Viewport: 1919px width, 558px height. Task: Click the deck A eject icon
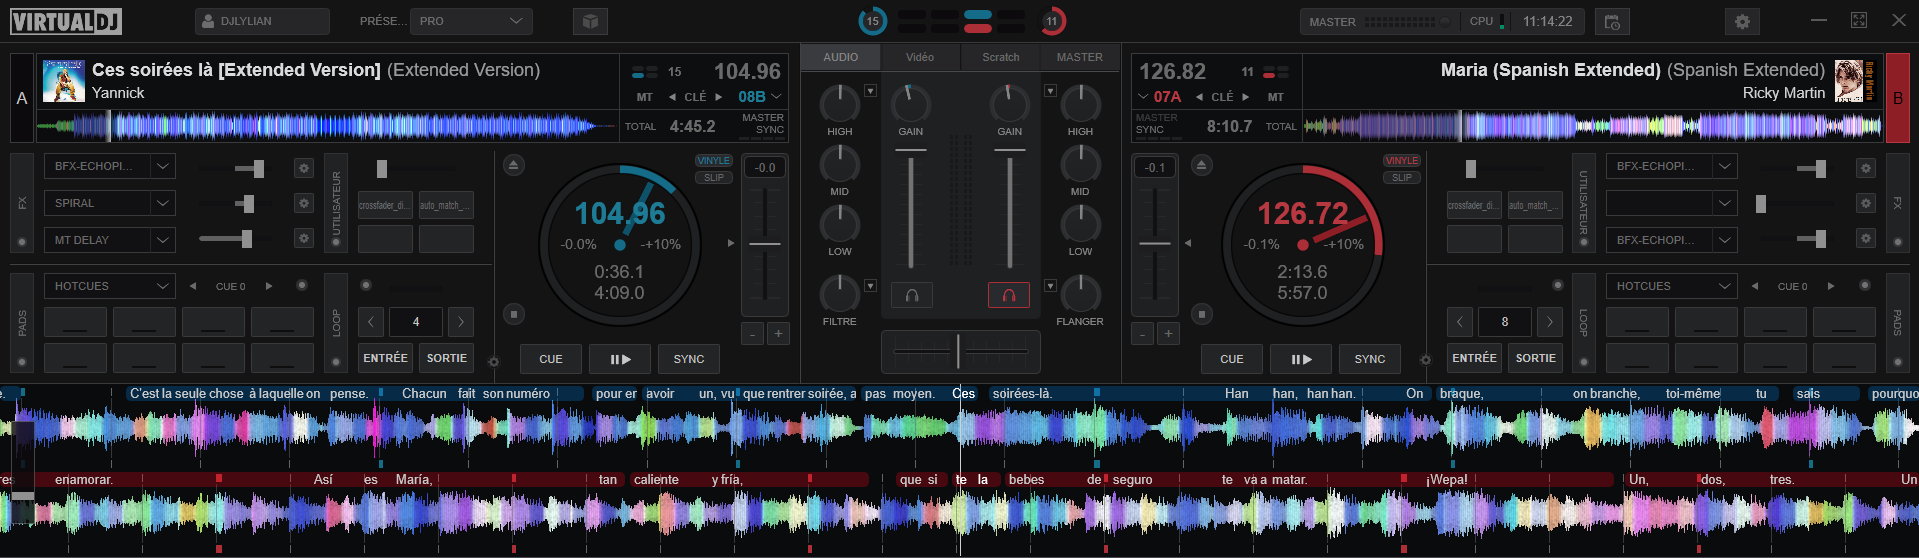(x=513, y=165)
